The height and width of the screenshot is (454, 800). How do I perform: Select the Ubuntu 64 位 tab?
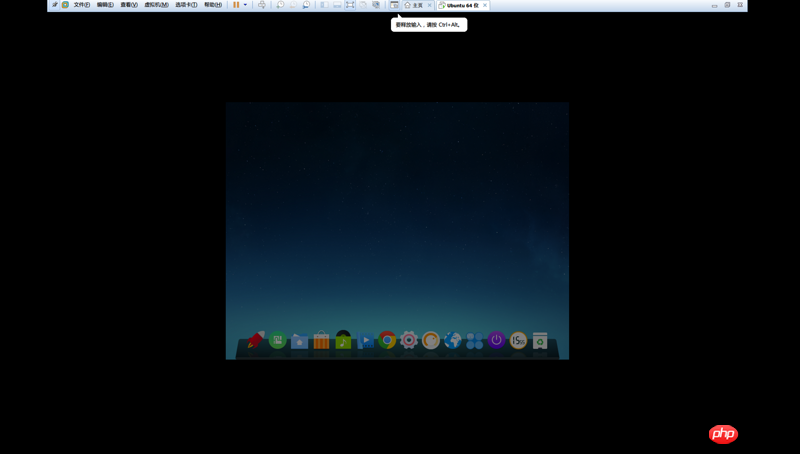pos(462,5)
